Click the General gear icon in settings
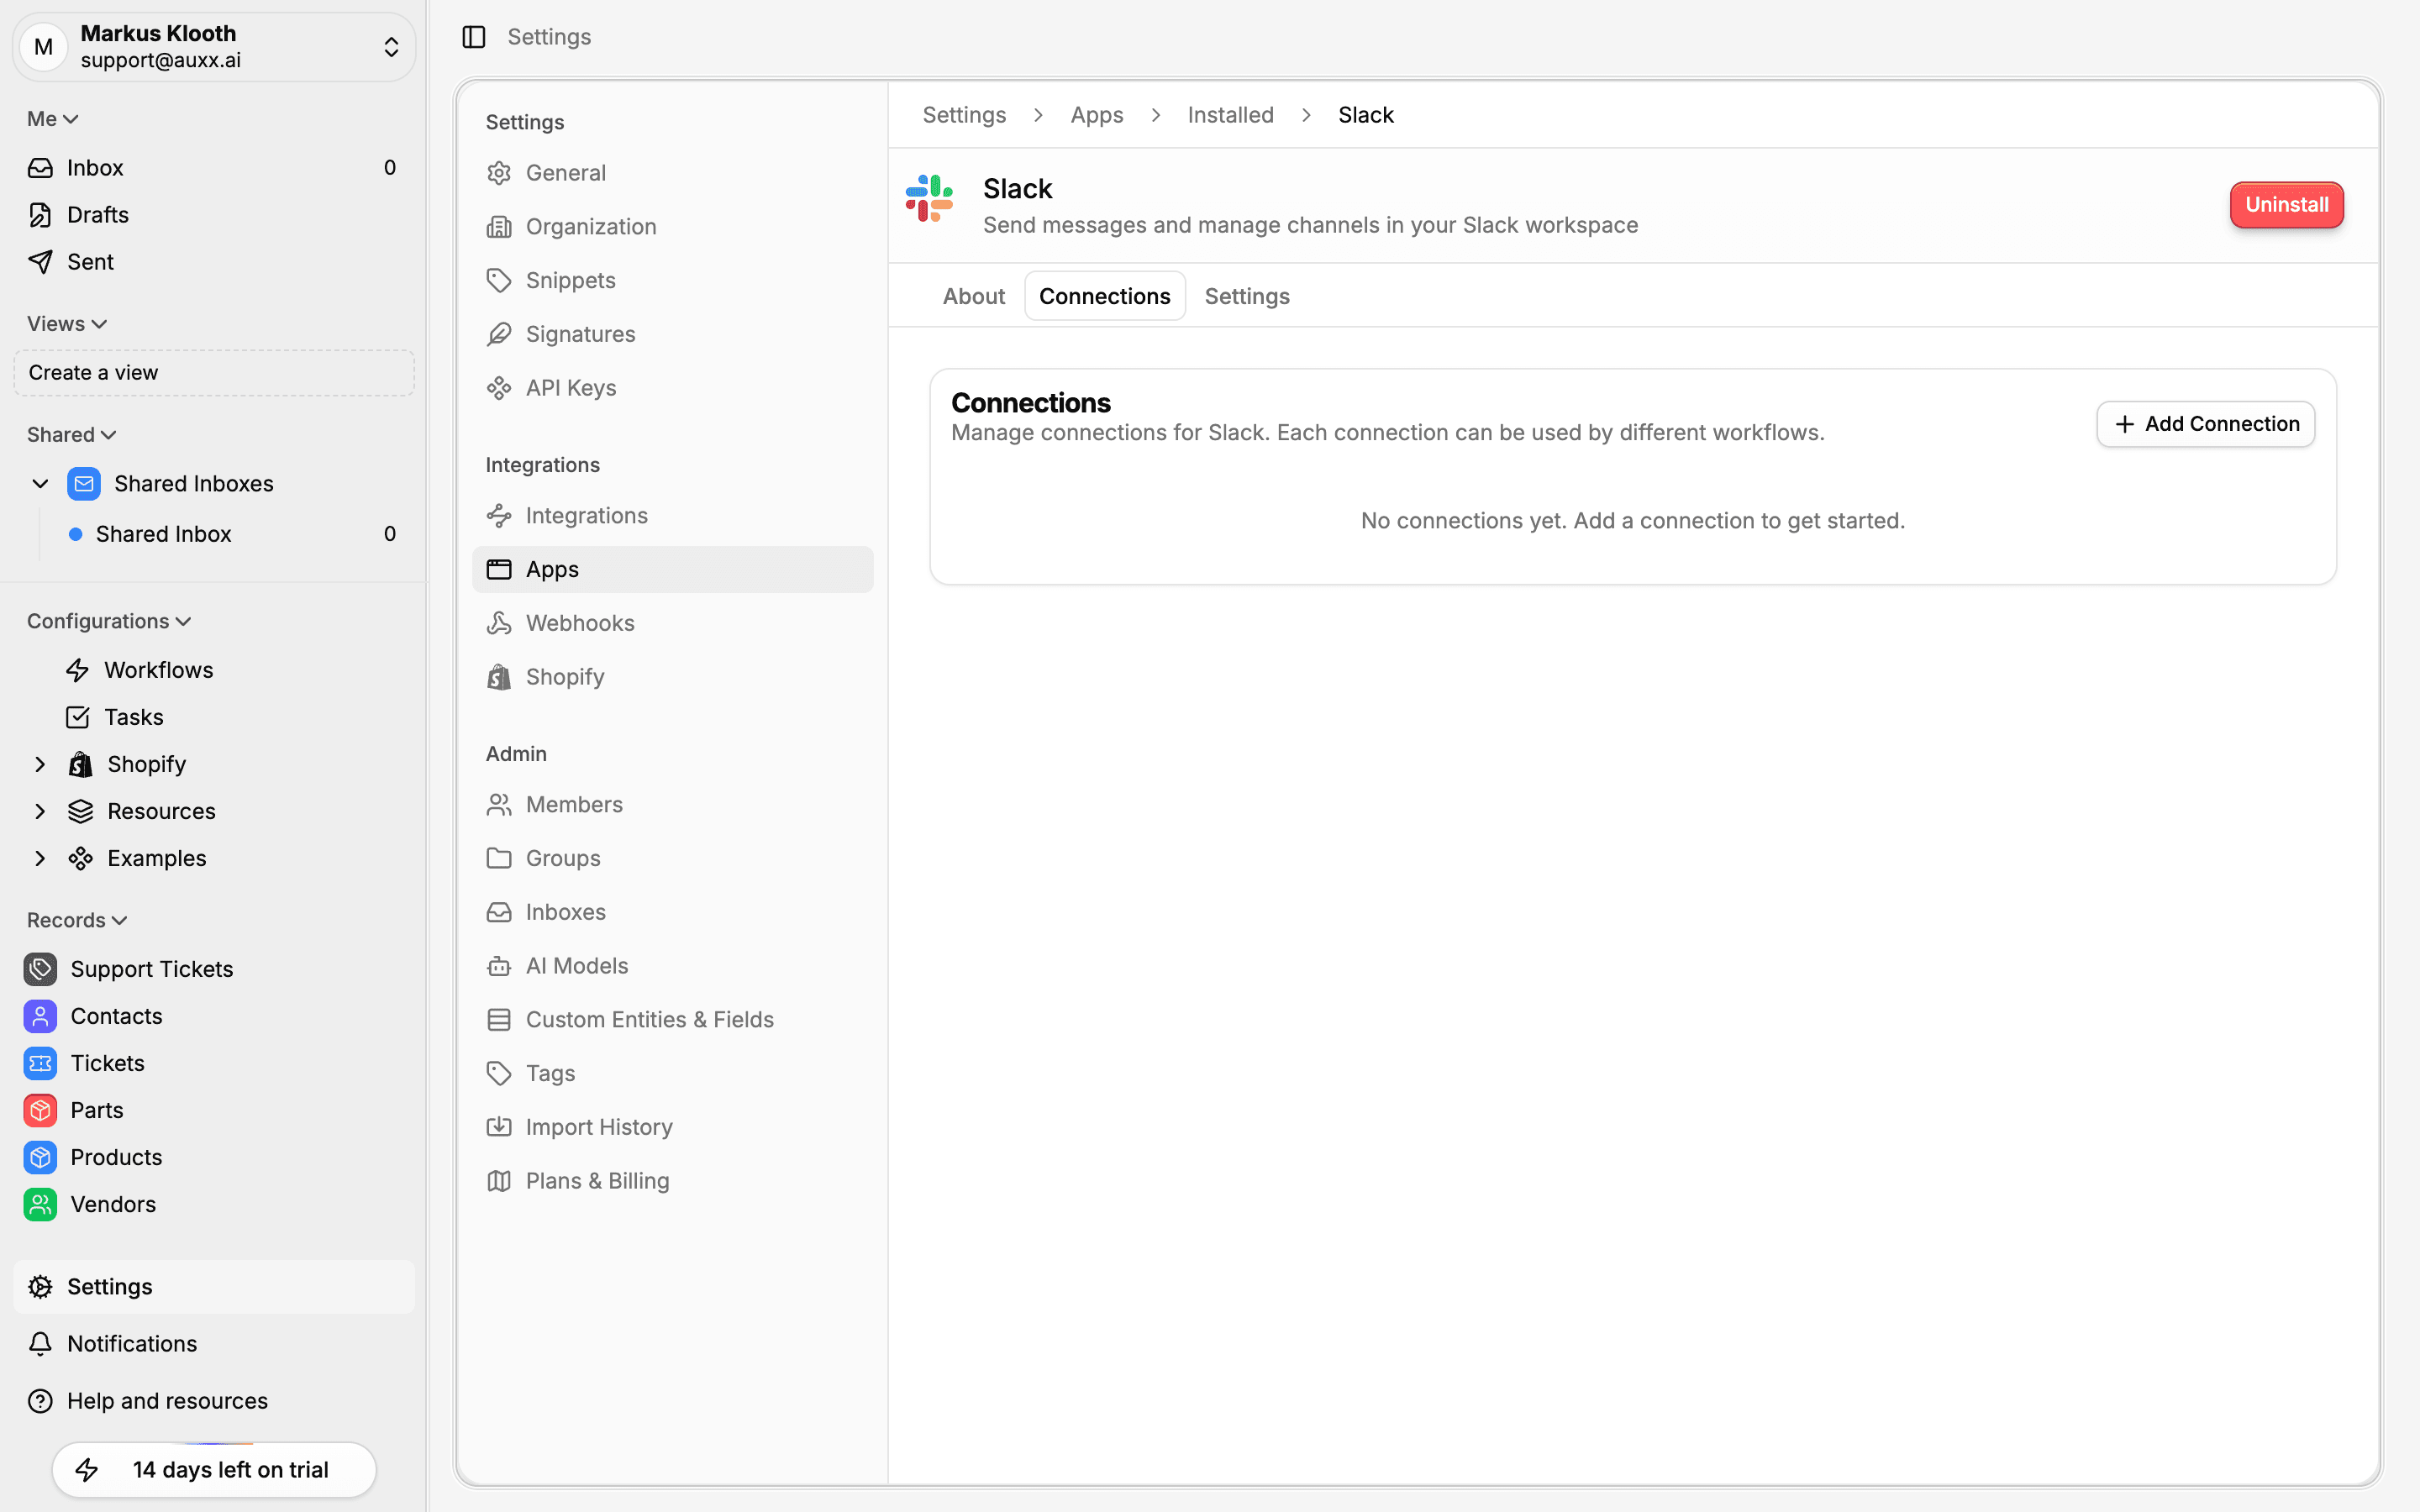 click(499, 173)
